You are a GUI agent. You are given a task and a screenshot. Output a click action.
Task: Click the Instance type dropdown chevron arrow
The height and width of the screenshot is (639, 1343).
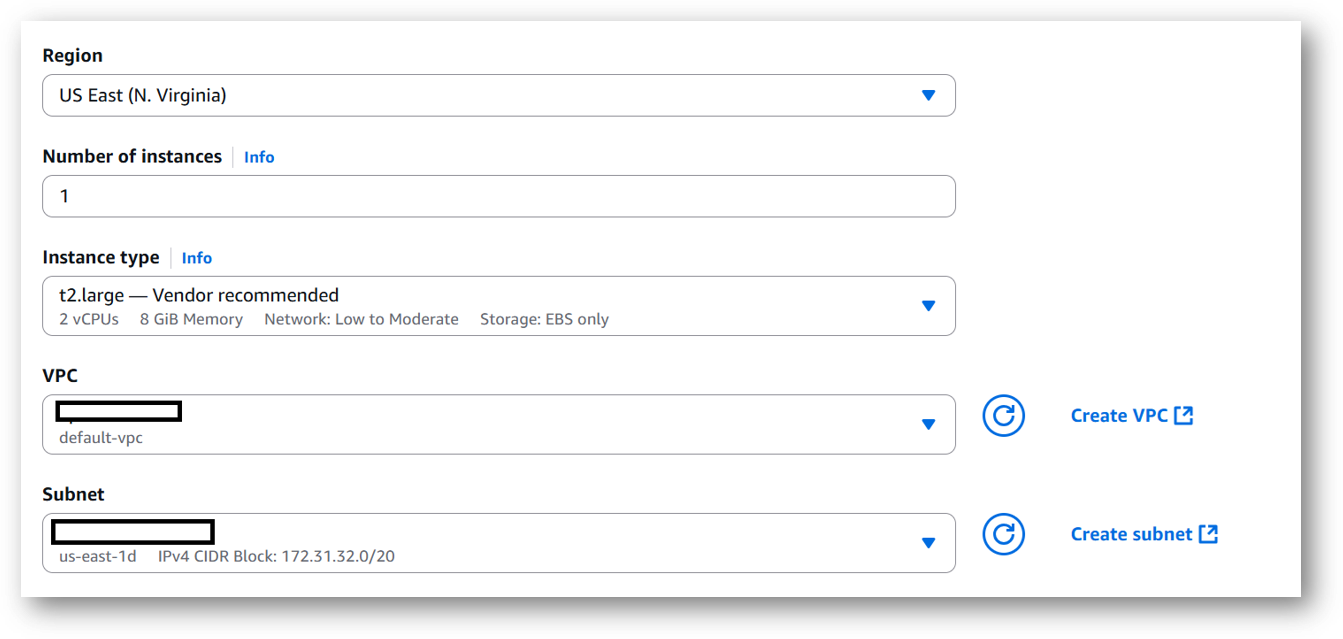pos(928,305)
